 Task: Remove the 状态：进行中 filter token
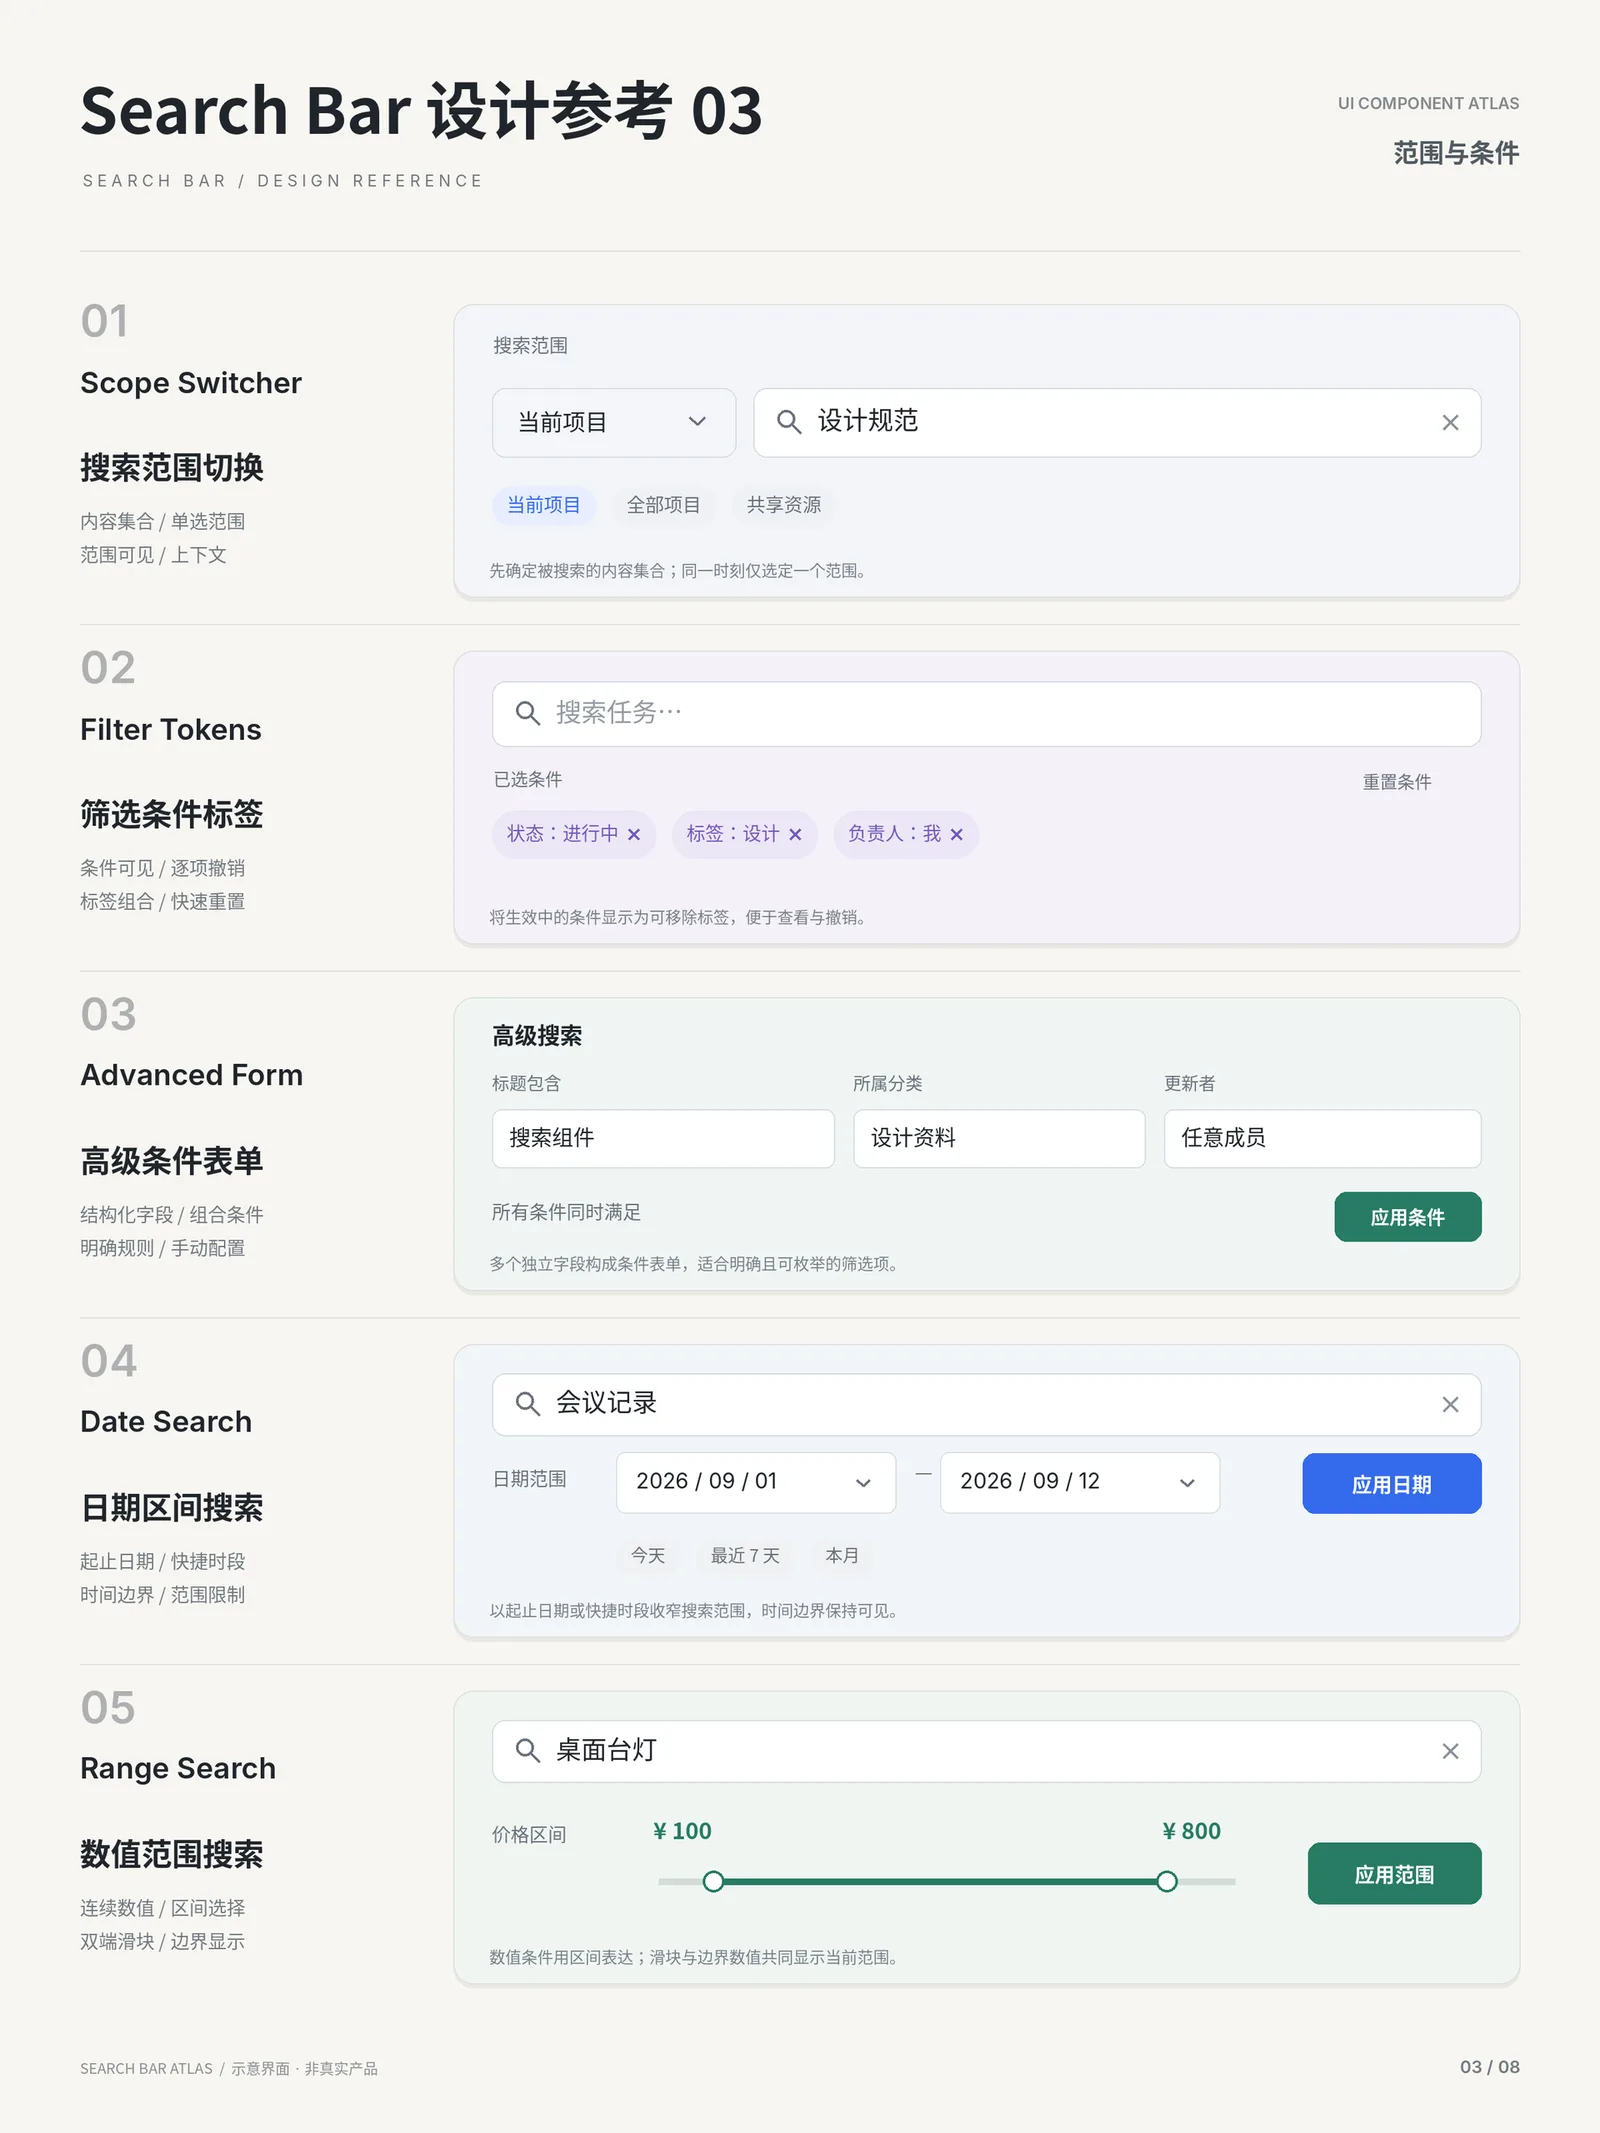[x=634, y=834]
